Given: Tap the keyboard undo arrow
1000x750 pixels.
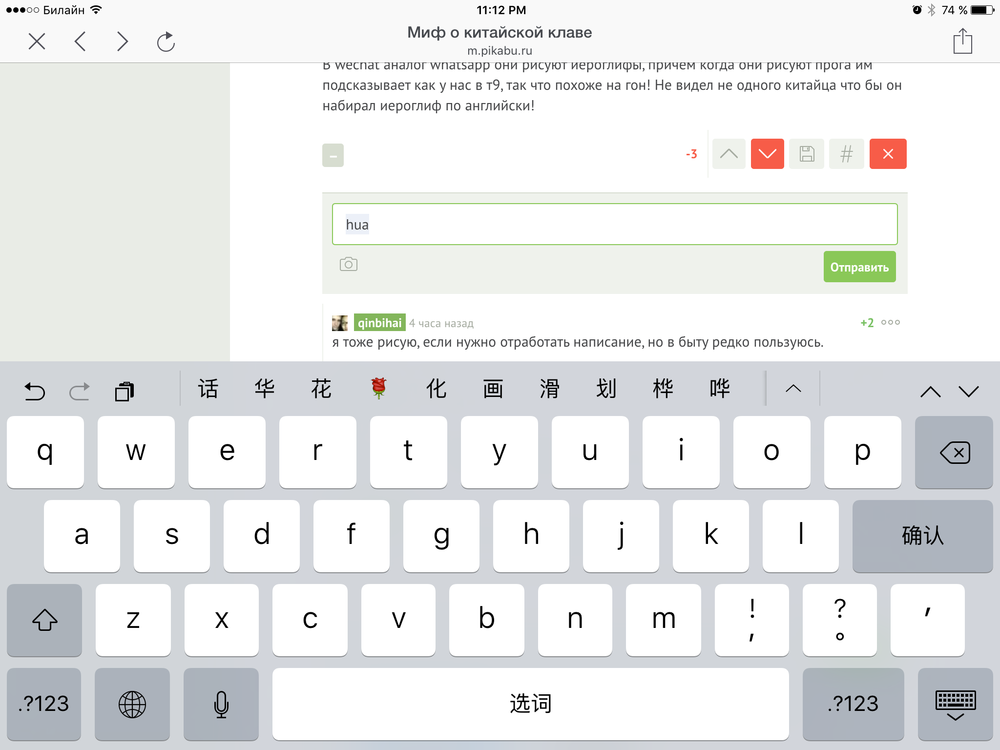Looking at the screenshot, I should click(35, 391).
